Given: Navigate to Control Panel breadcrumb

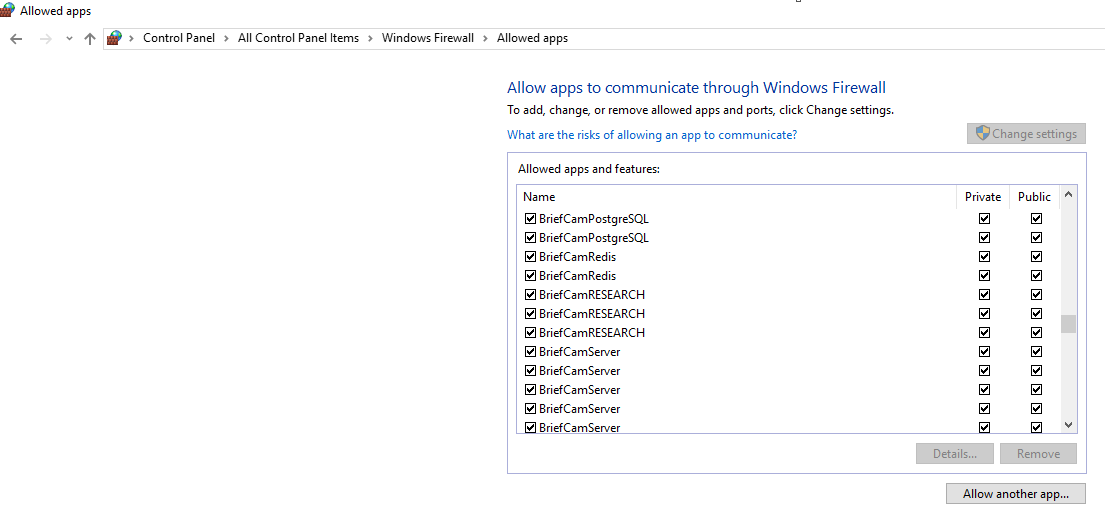Looking at the screenshot, I should point(179,38).
